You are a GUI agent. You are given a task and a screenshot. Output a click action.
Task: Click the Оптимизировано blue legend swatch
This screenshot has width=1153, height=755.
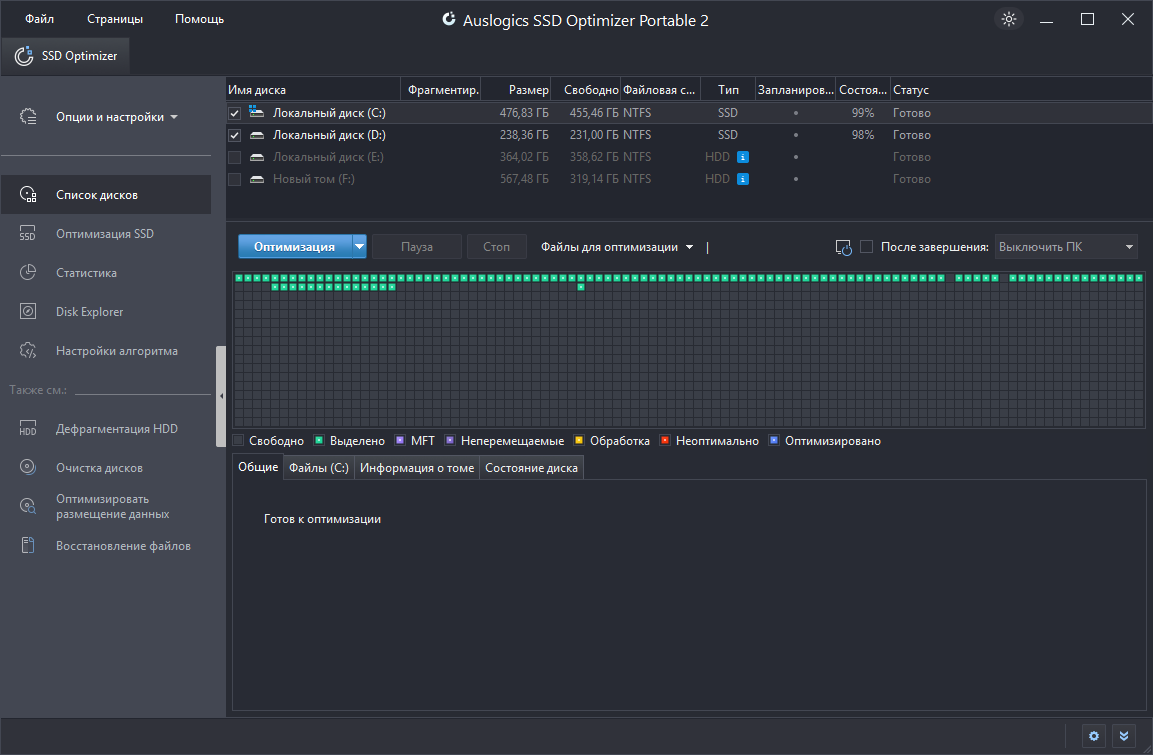click(x=774, y=440)
